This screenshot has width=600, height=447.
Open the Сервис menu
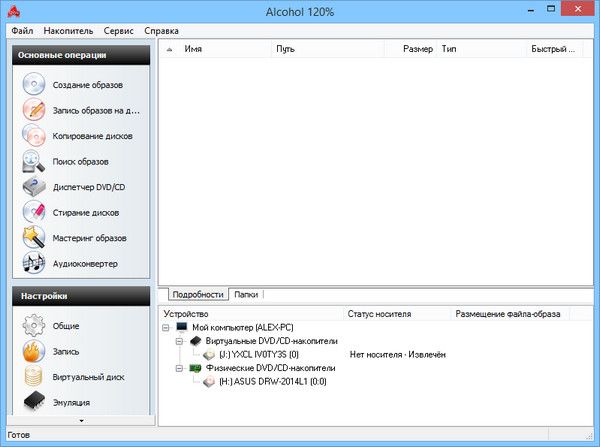pyautogui.click(x=118, y=32)
